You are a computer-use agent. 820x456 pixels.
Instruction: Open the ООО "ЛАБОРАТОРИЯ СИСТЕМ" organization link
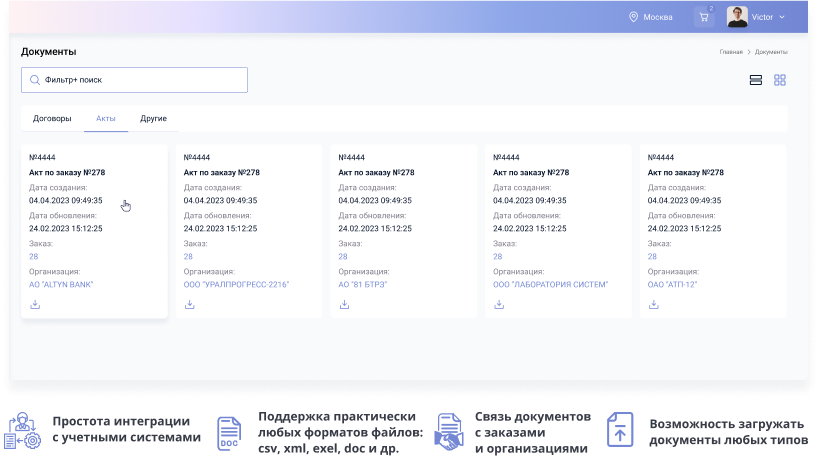tap(550, 284)
